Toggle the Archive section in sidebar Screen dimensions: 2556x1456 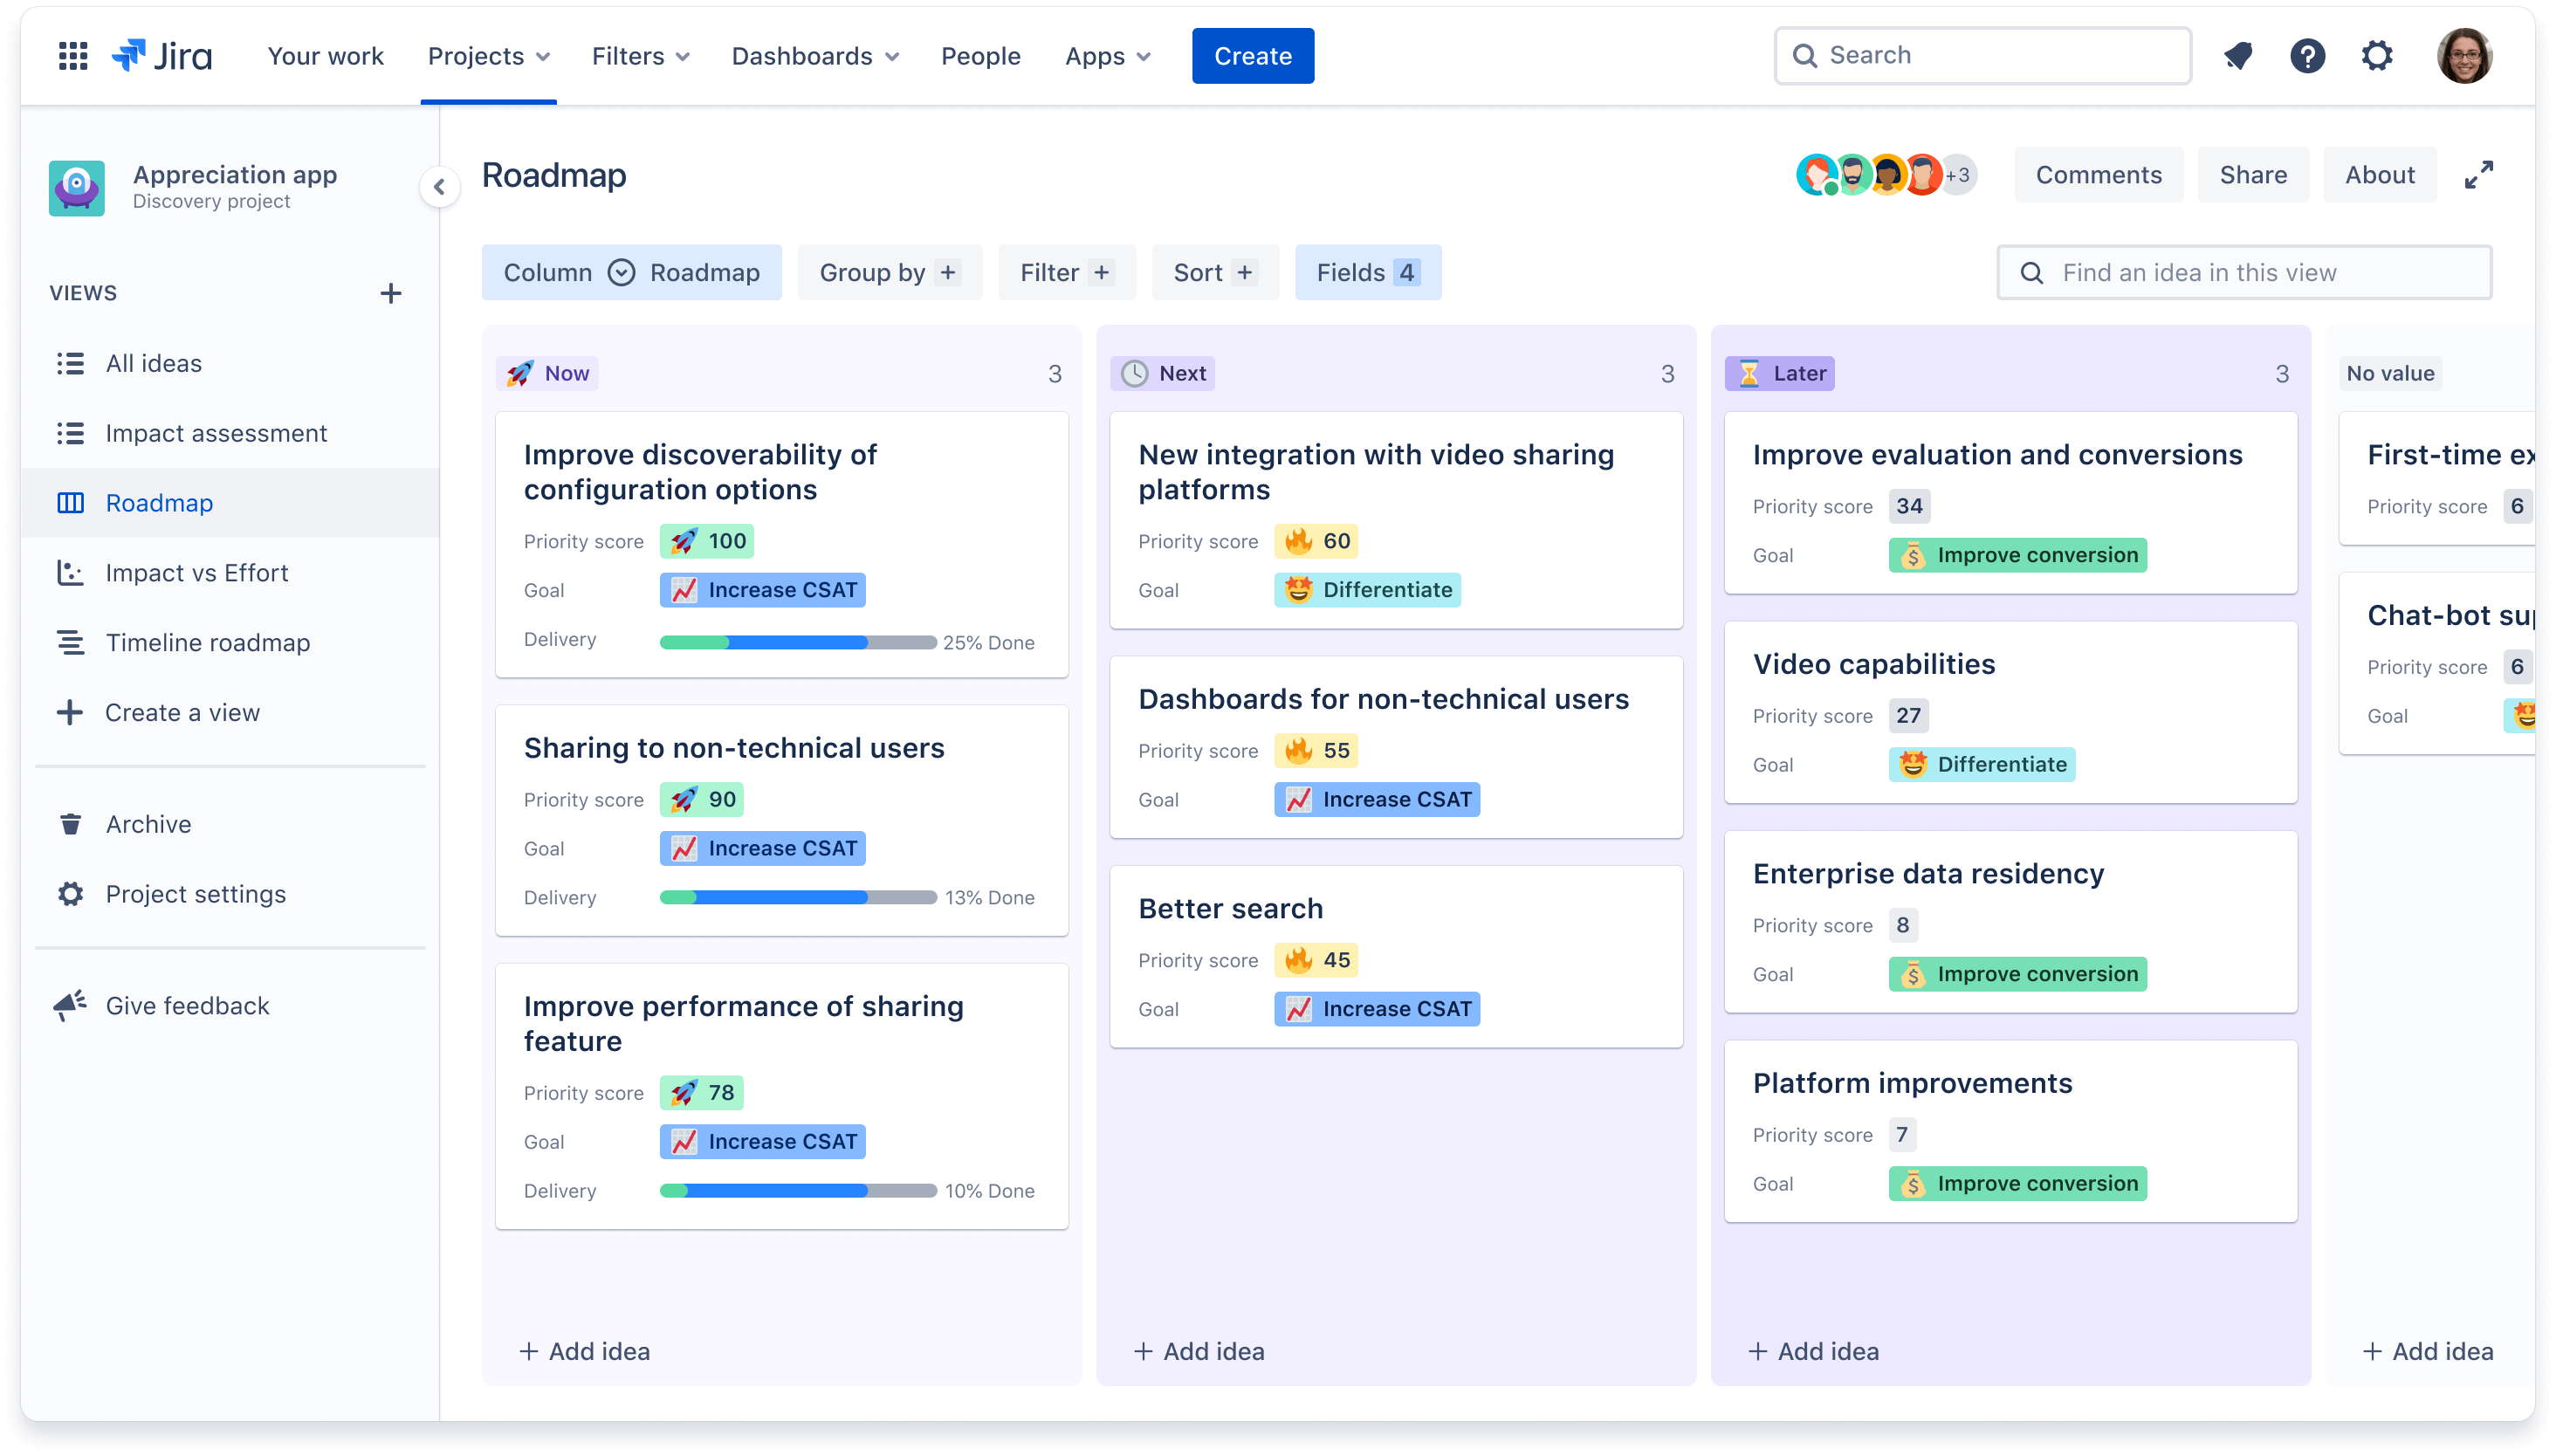click(x=148, y=824)
